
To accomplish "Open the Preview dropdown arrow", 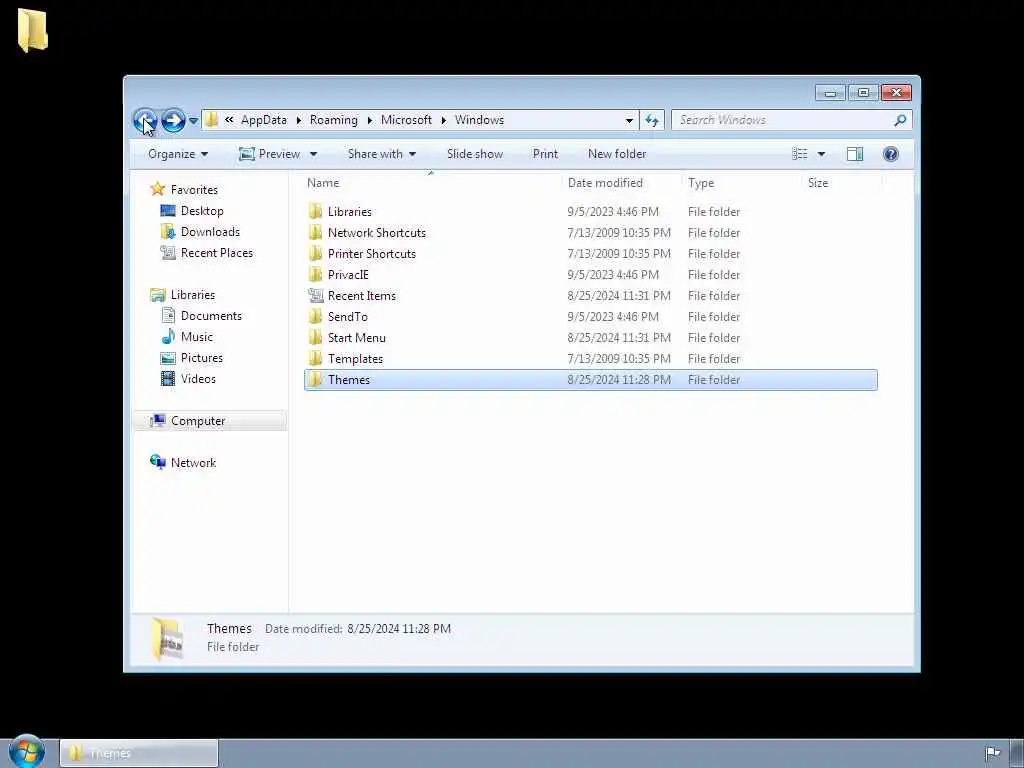I will pos(313,154).
